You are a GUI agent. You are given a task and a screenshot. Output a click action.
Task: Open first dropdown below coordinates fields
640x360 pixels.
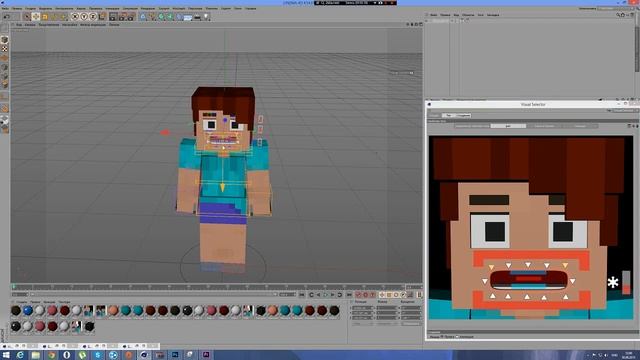click(x=362, y=324)
